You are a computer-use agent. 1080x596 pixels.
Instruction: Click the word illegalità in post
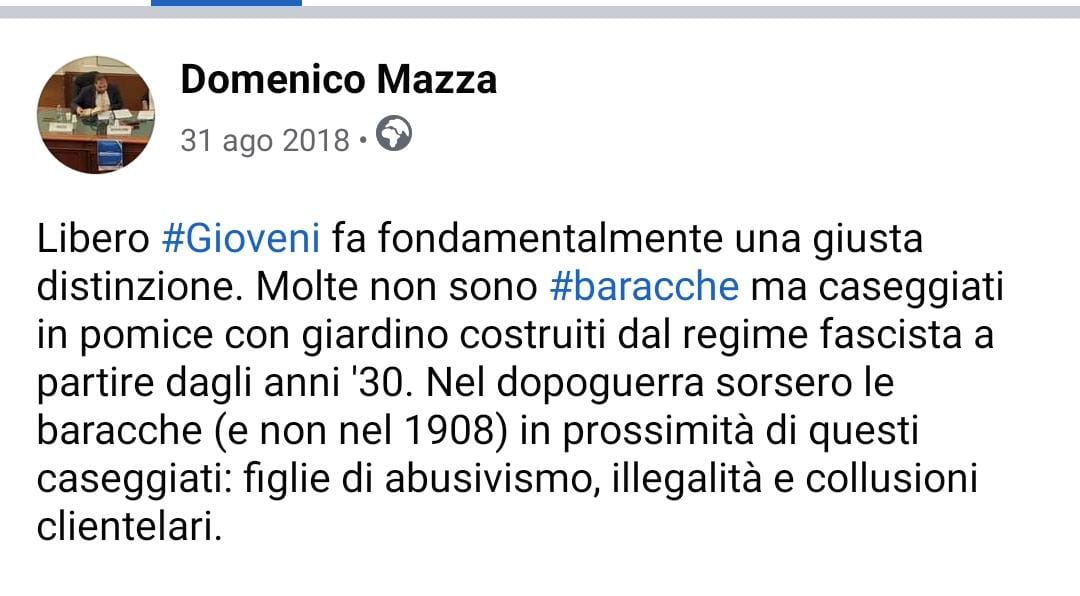pos(687,479)
